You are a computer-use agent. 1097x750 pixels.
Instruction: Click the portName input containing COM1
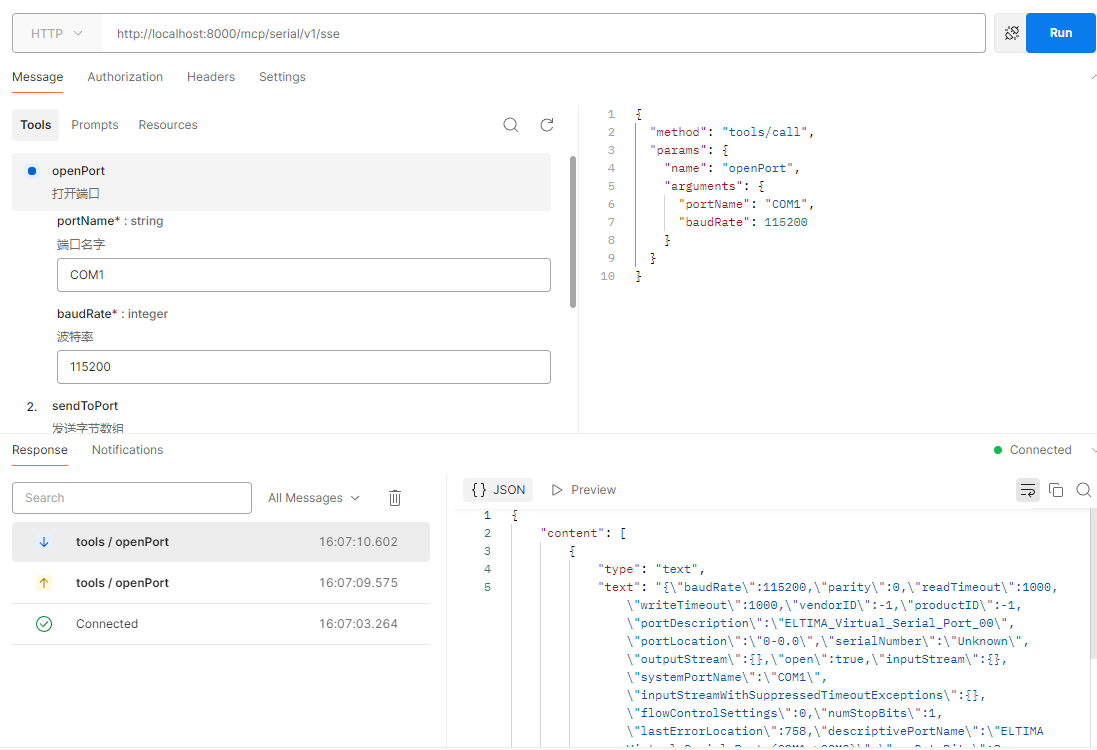pyautogui.click(x=304, y=275)
